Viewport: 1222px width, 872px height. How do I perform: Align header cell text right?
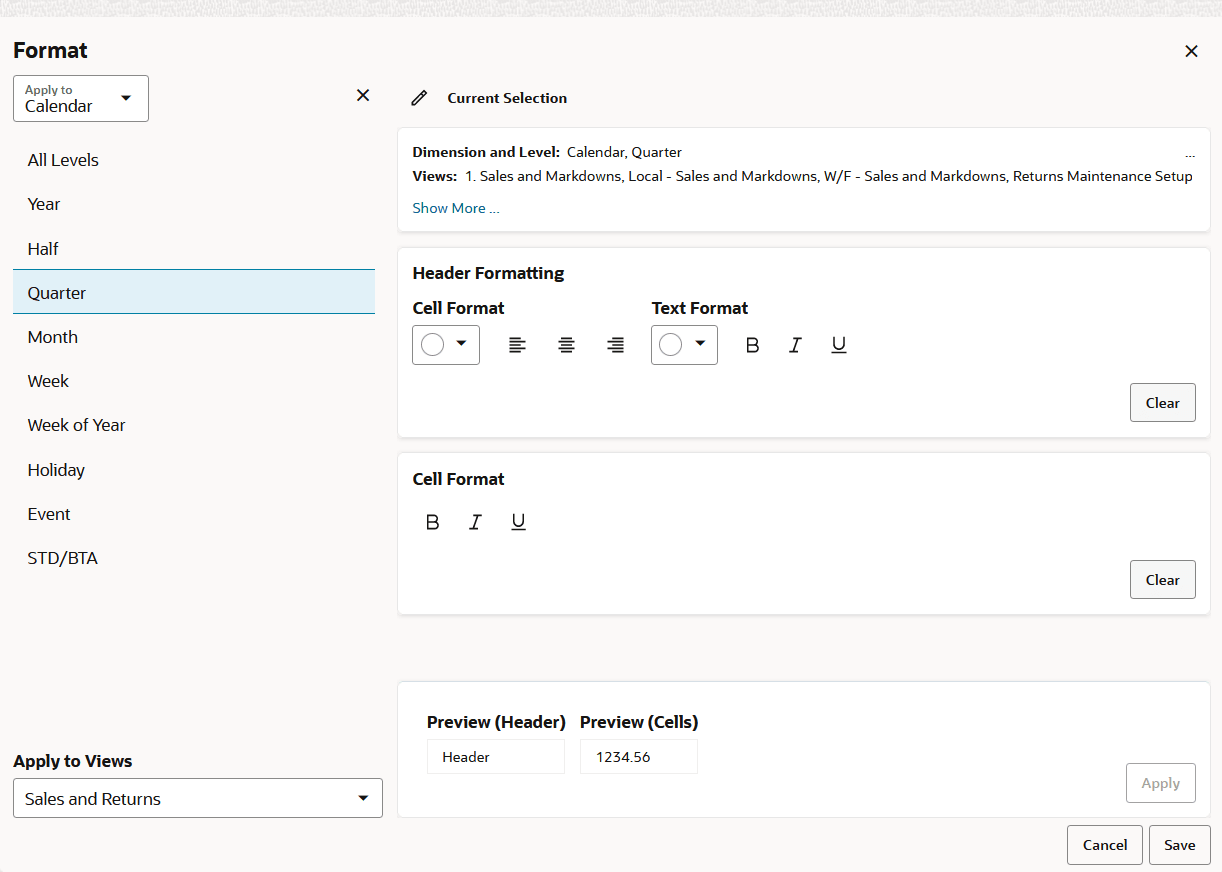tap(616, 345)
